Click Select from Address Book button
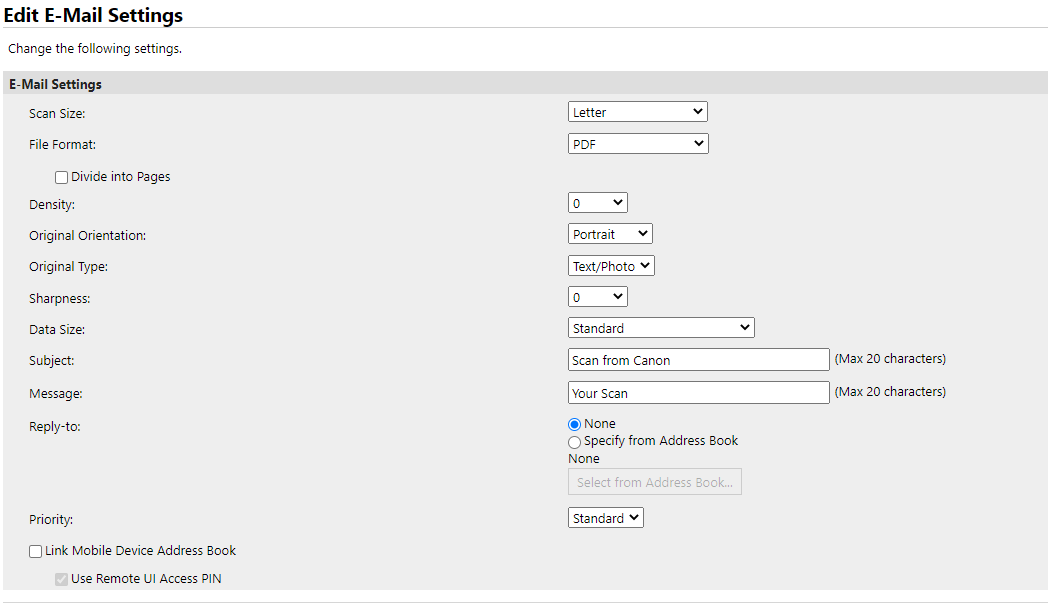The width and height of the screenshot is (1048, 608). coord(654,481)
